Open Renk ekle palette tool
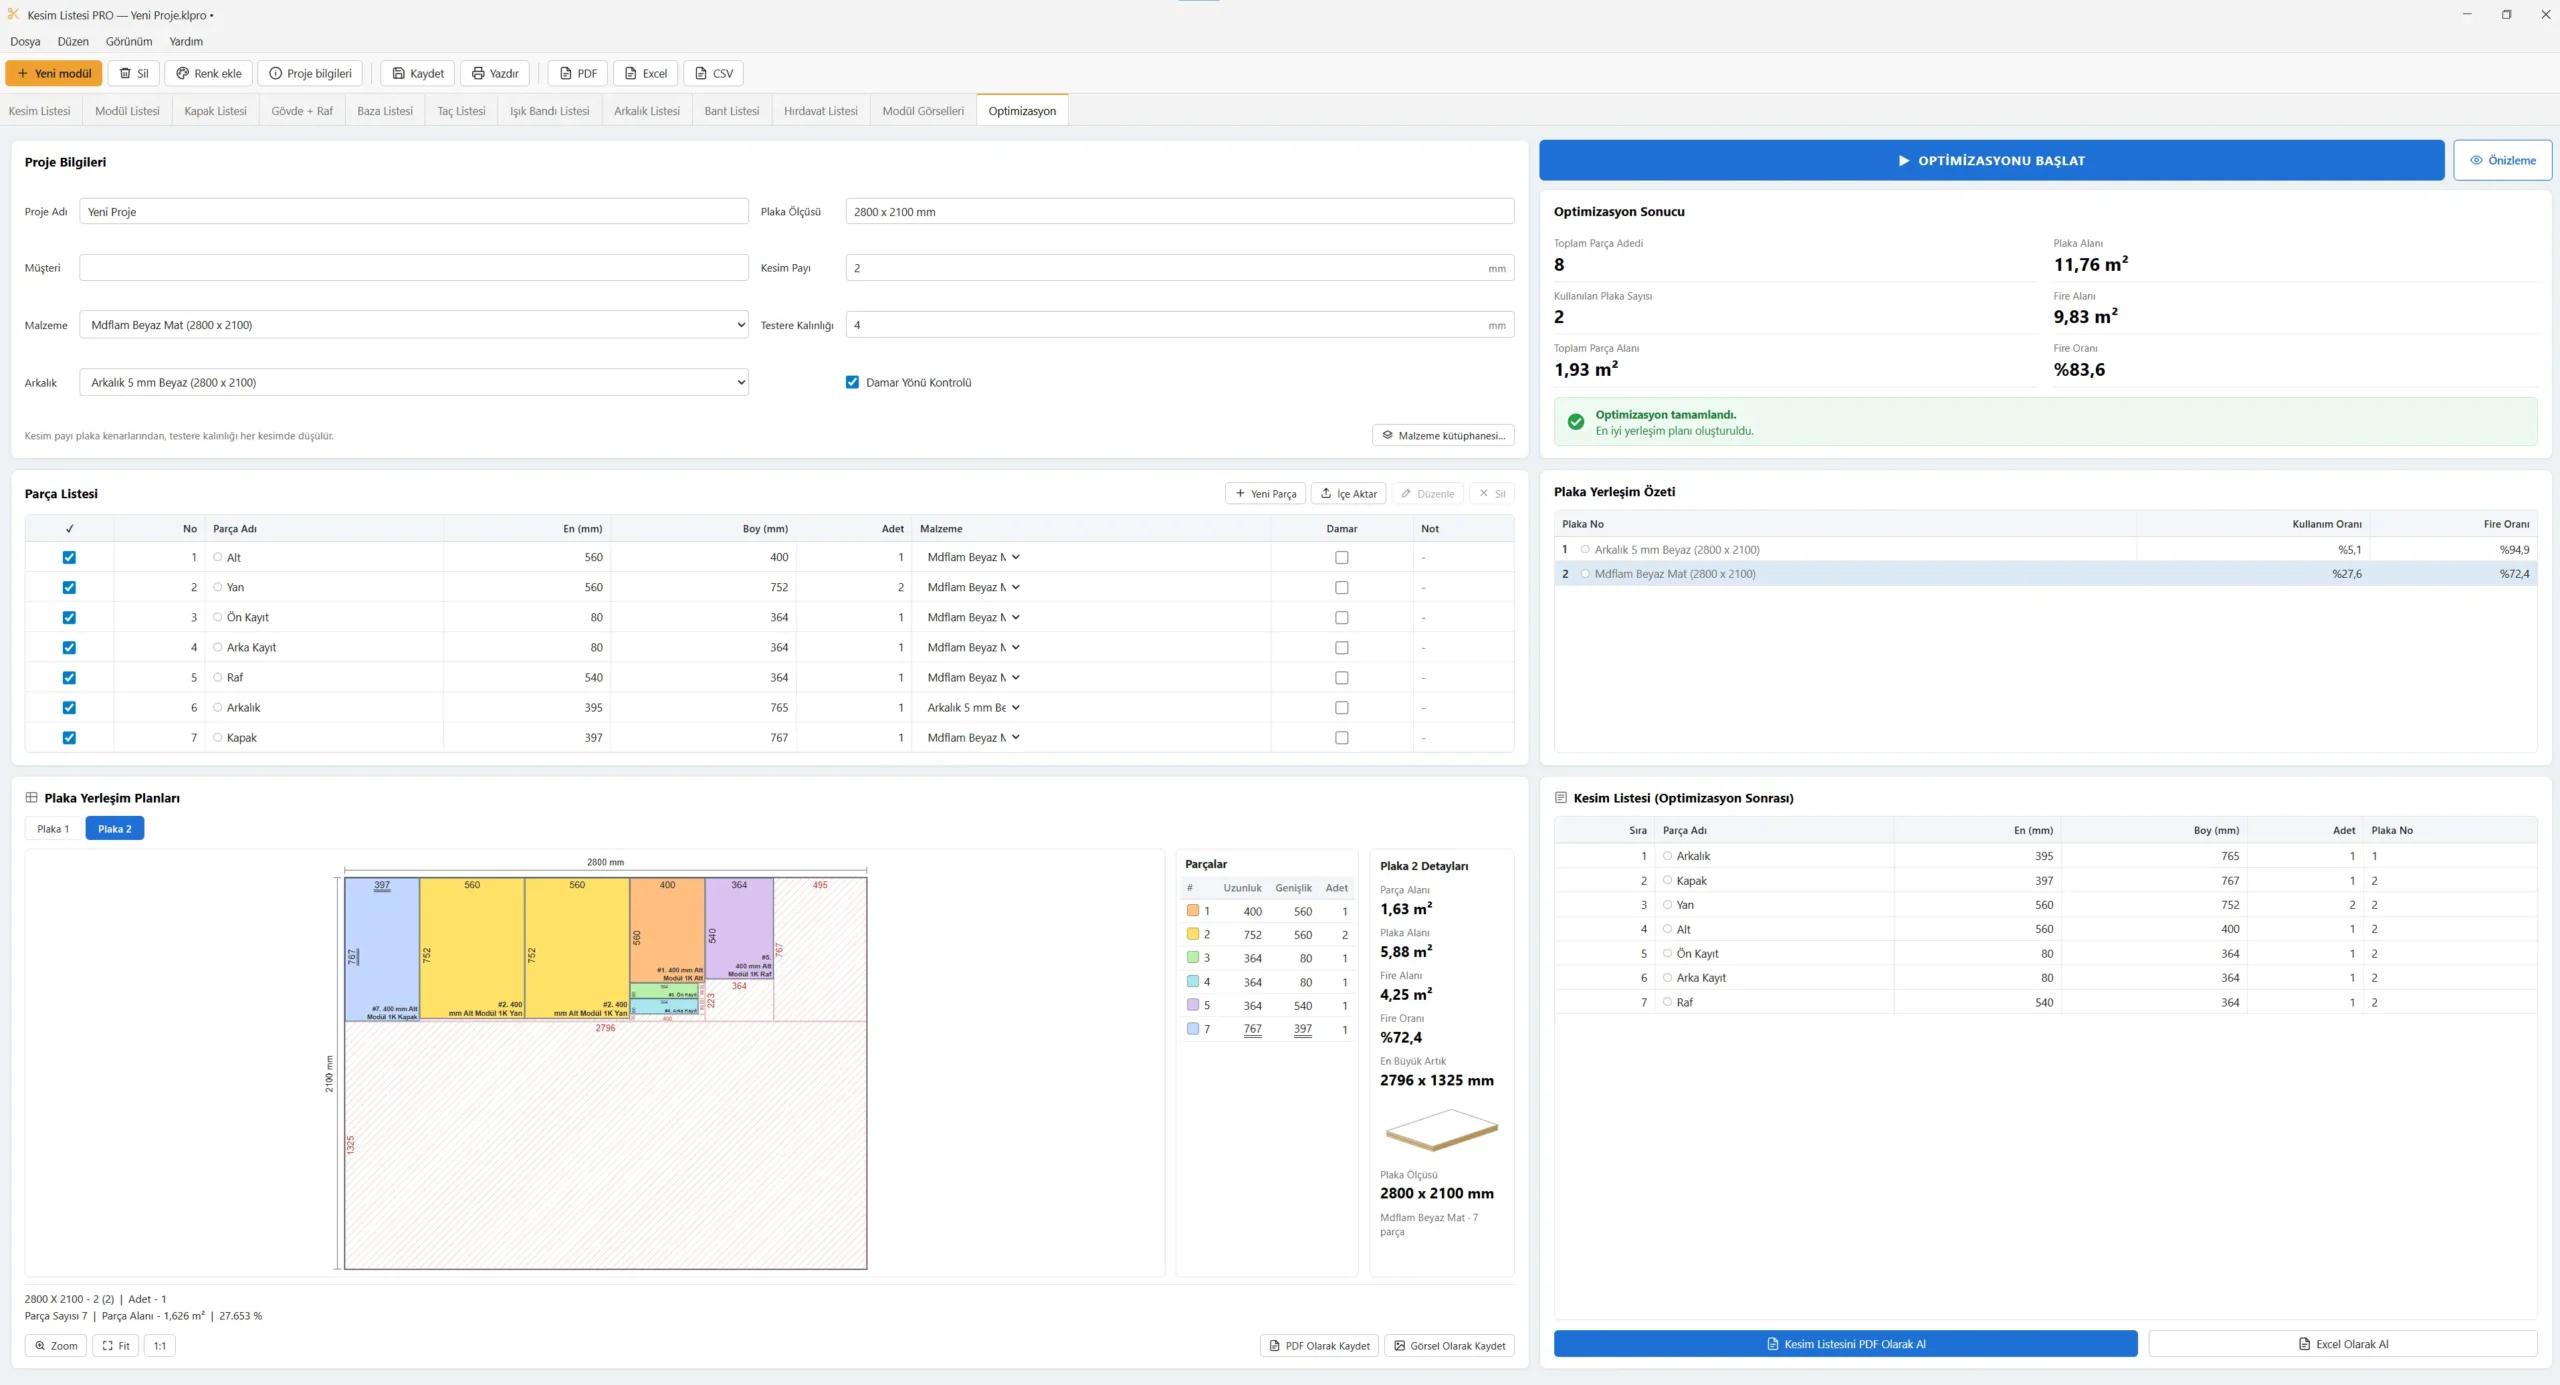 click(209, 73)
